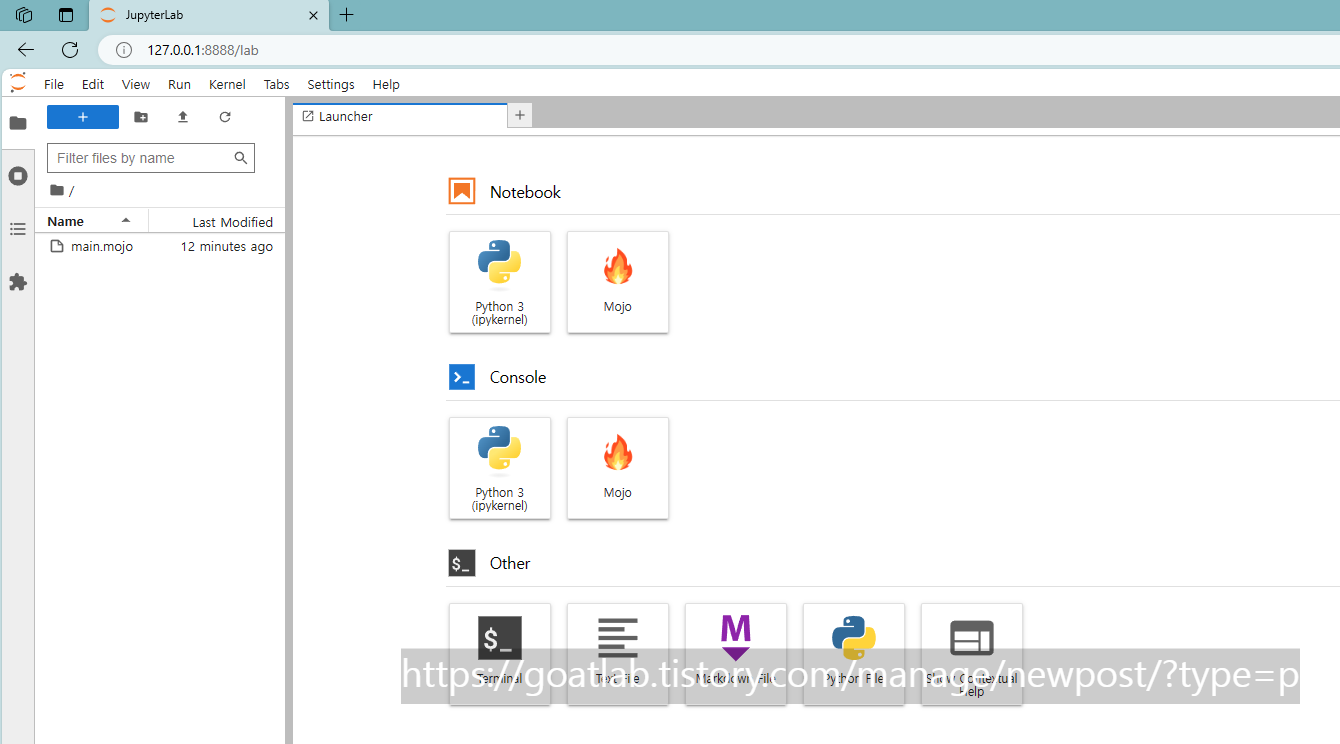1340x744 pixels.
Task: Open the Edit menu
Action: click(x=93, y=84)
